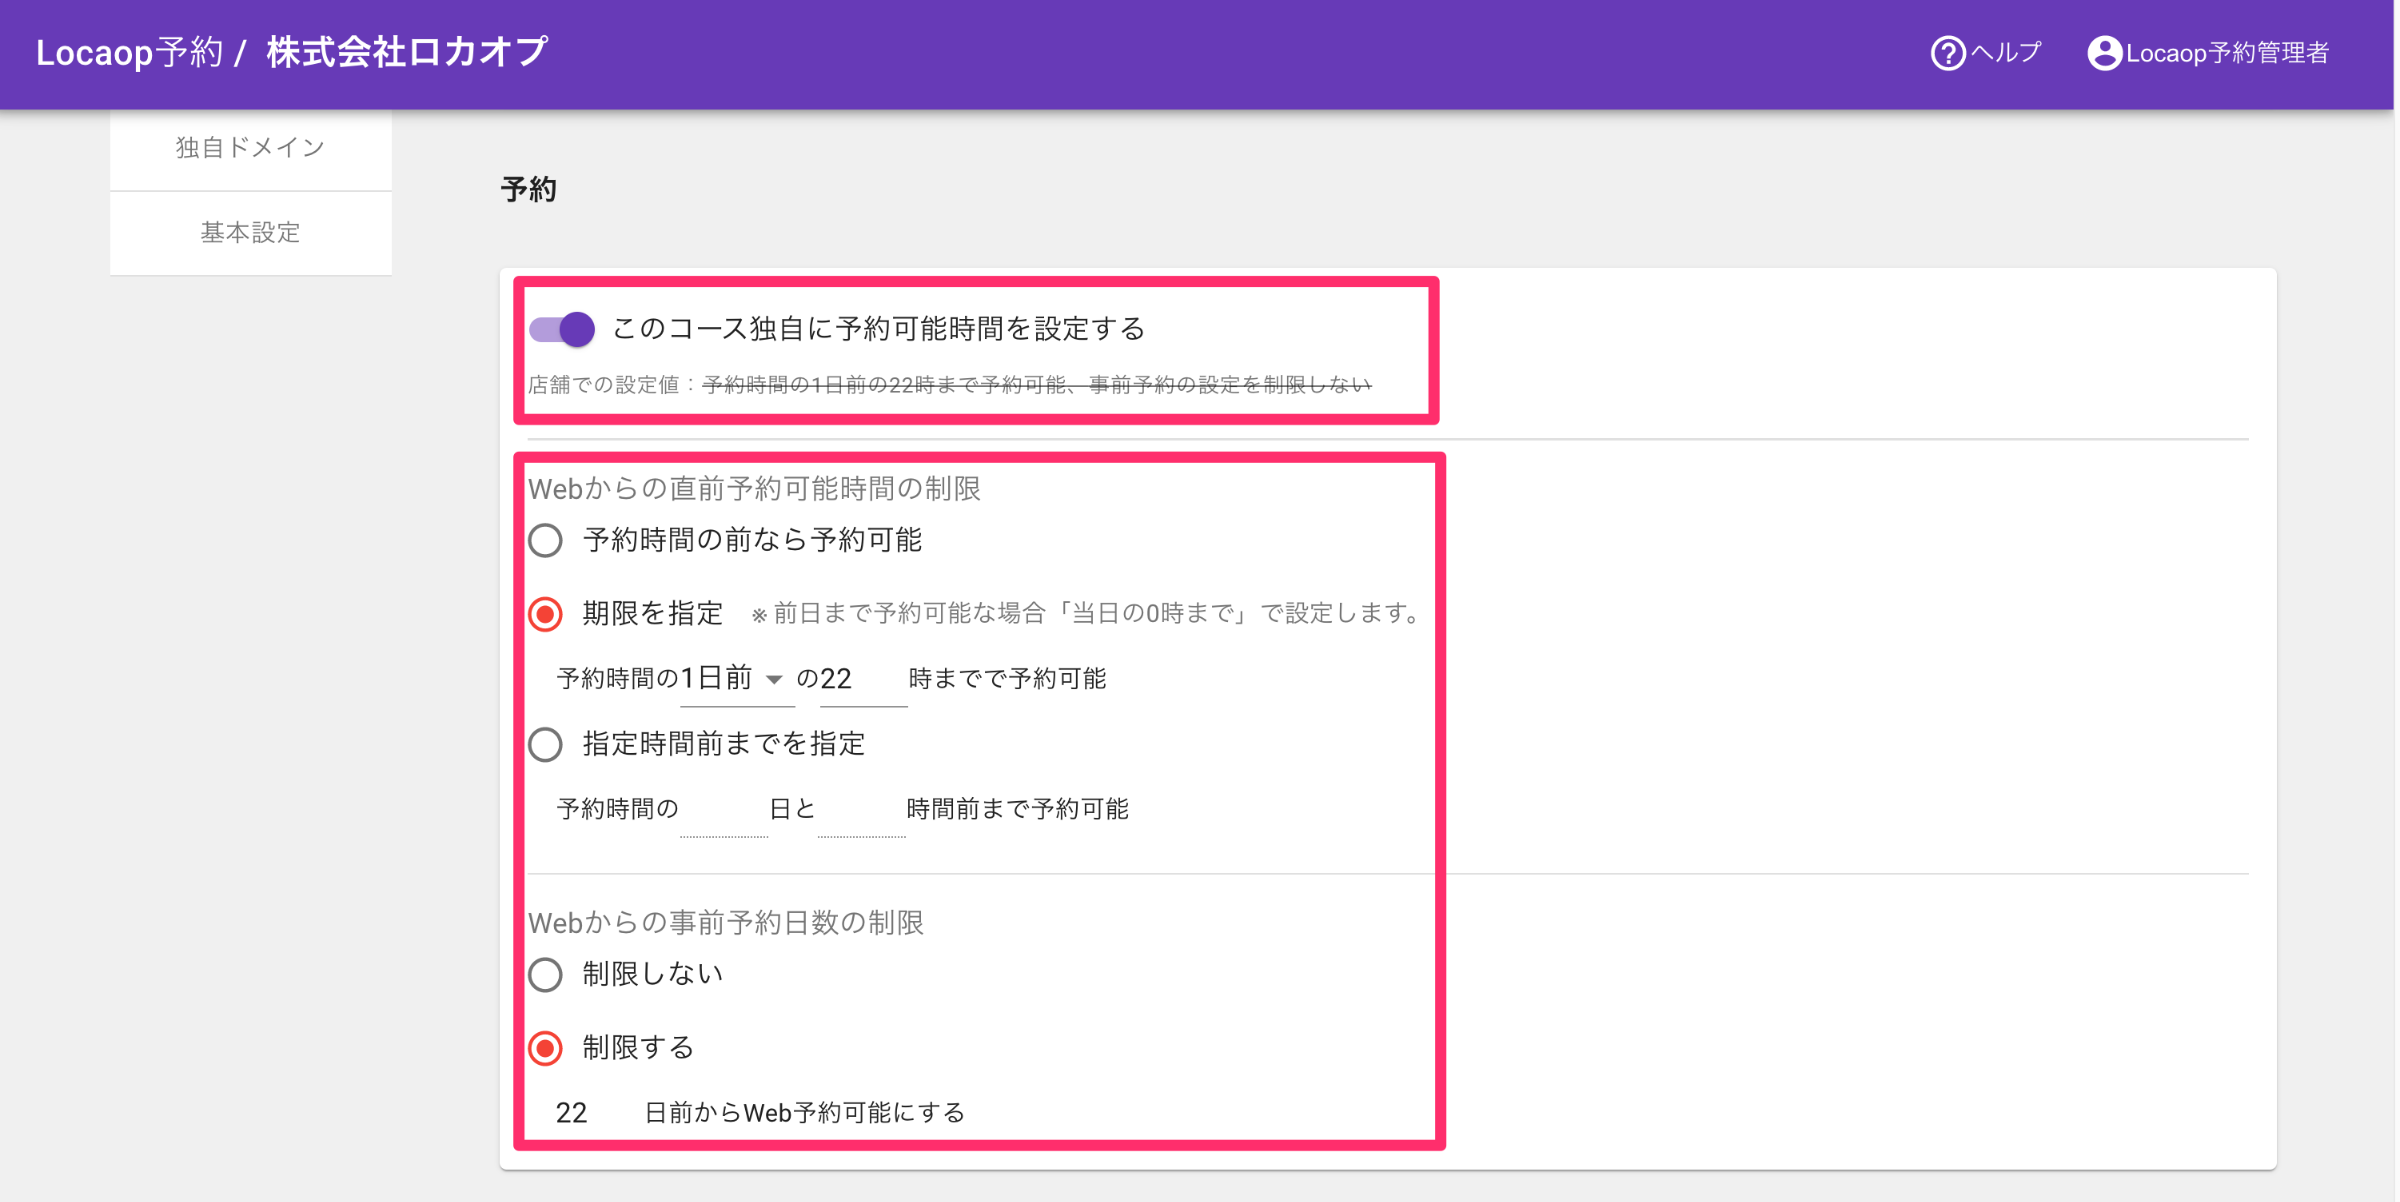Click the help question mark icon

(1946, 53)
